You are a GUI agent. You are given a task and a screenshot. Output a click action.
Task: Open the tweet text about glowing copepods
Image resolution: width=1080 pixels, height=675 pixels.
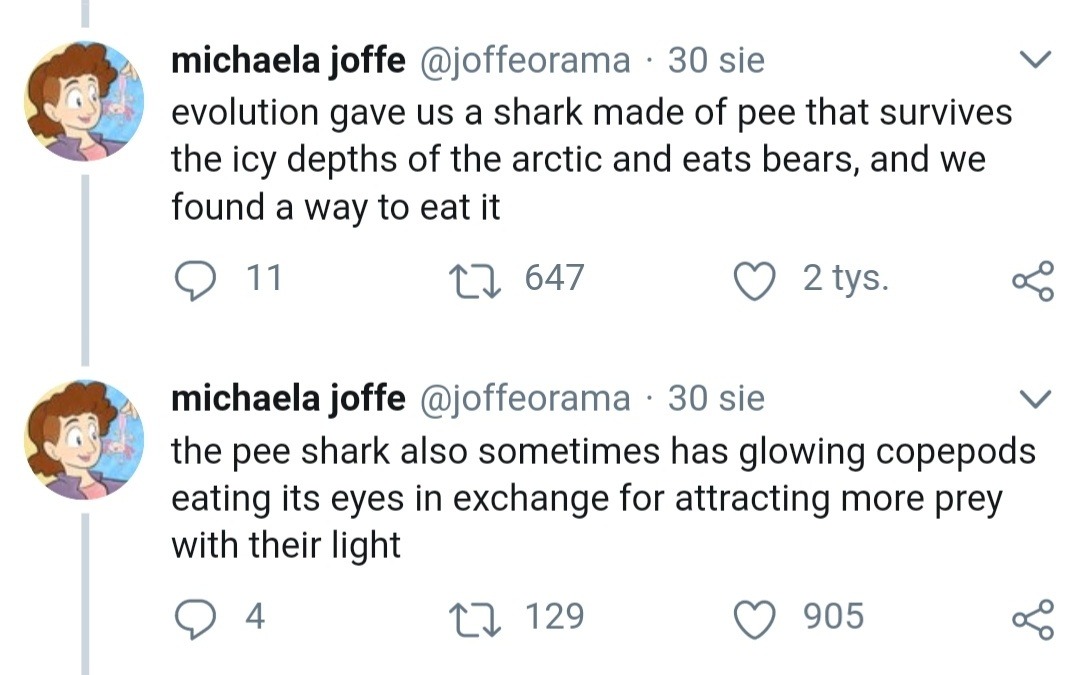coord(600,498)
